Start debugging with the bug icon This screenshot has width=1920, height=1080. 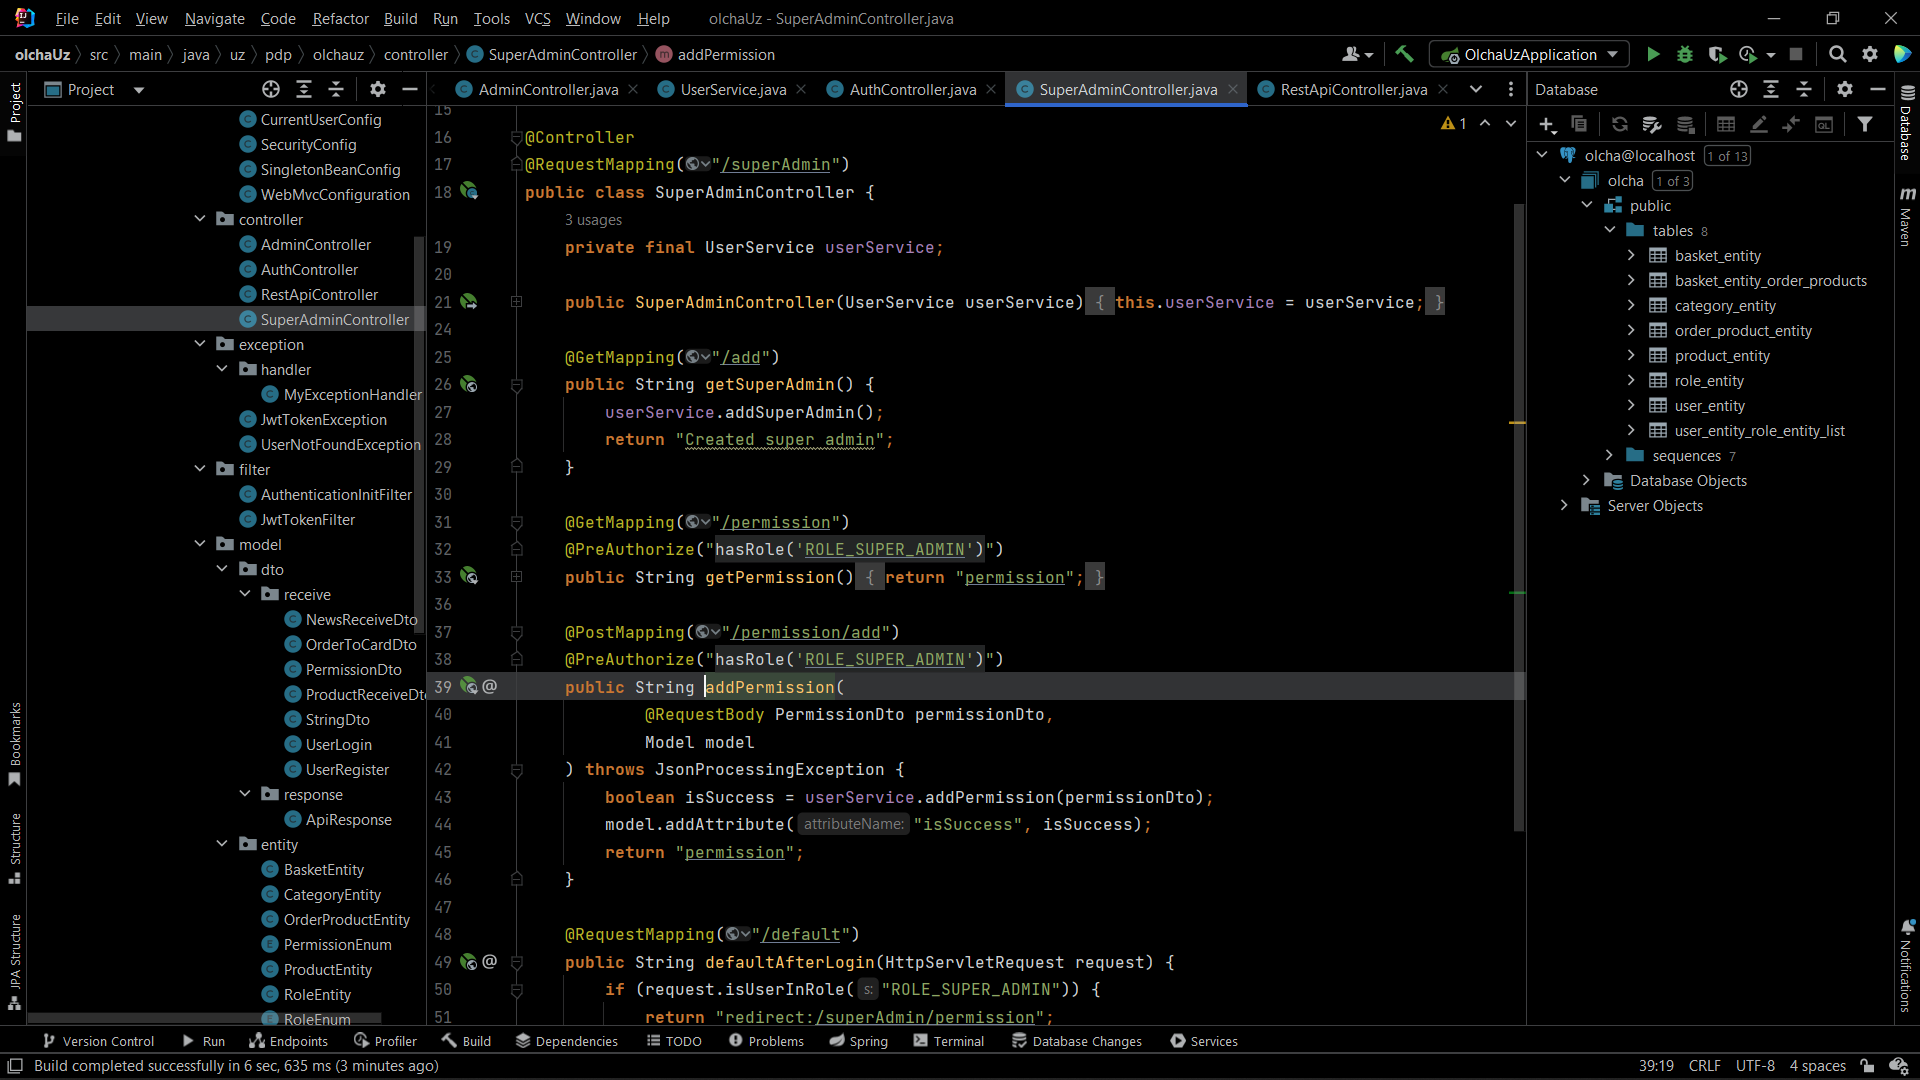[1685, 54]
